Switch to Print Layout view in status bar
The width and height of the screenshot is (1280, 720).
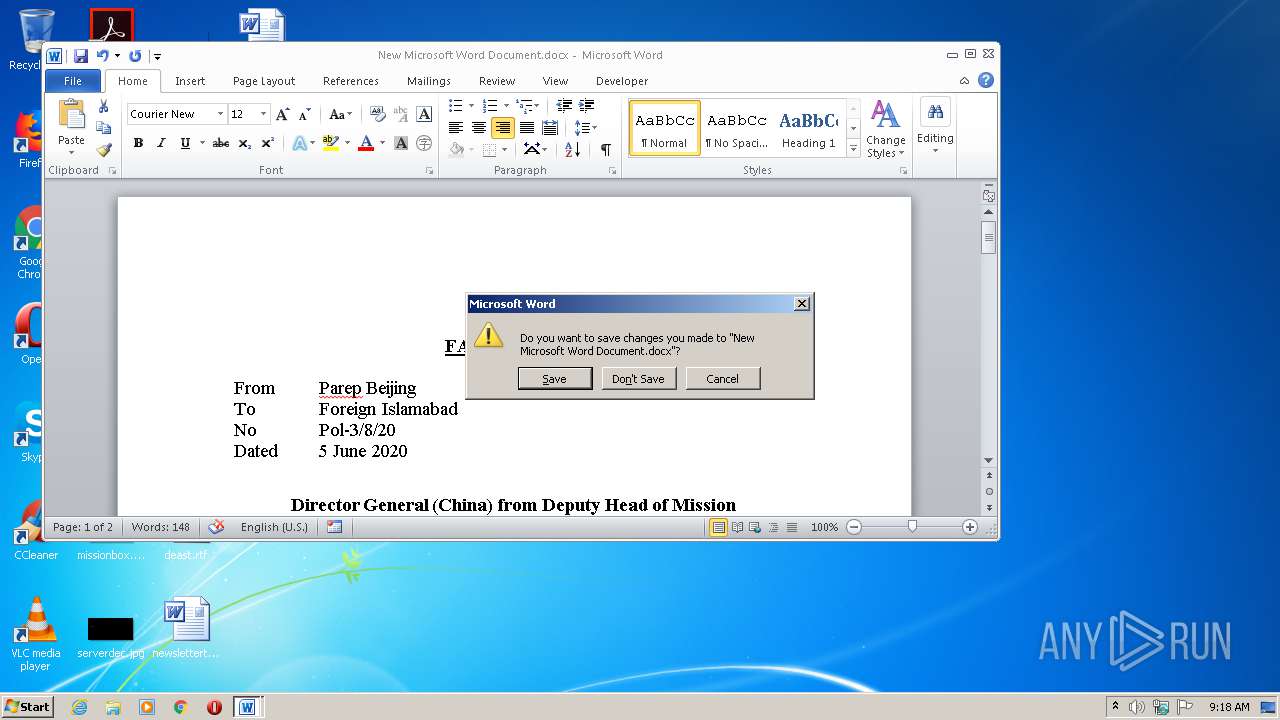pos(718,527)
